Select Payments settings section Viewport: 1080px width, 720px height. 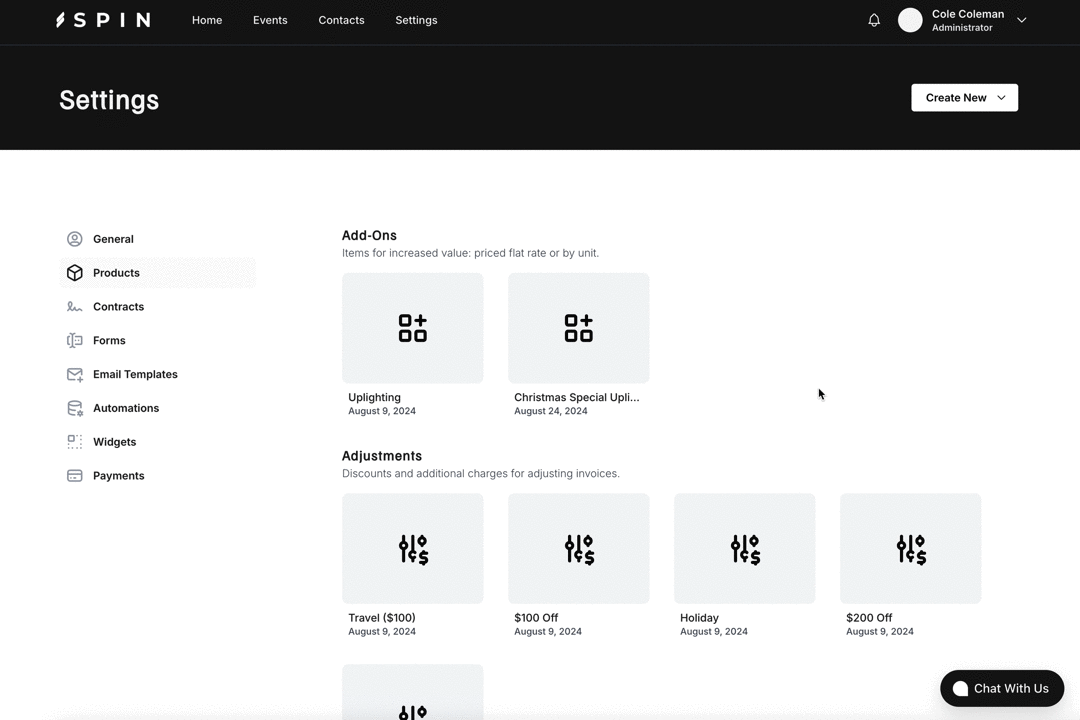[158, 475]
